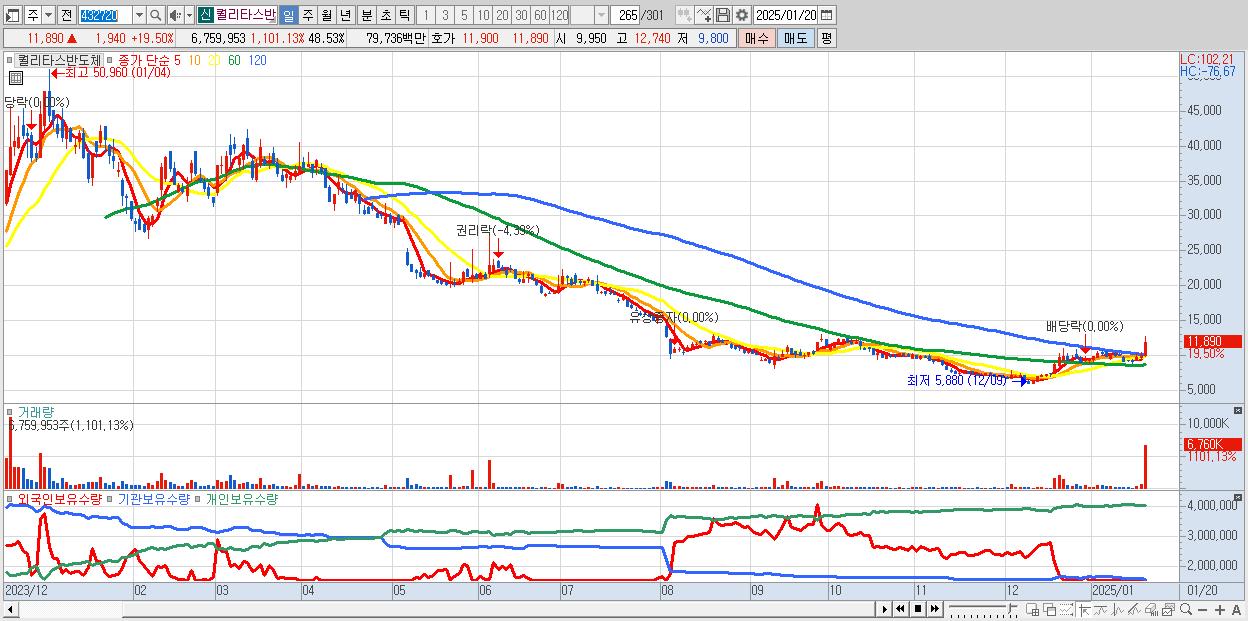Expand the speaker icon dropdown arrow
The image size is (1248, 621).
click(189, 15)
